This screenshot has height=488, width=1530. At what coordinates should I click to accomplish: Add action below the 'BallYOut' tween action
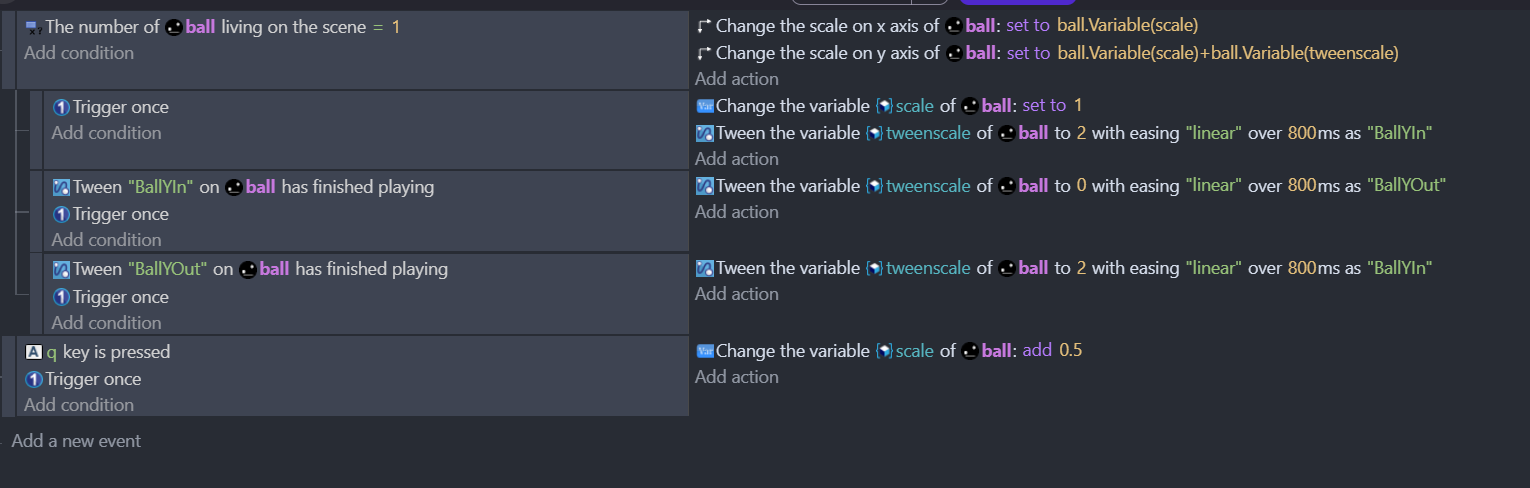tap(737, 212)
